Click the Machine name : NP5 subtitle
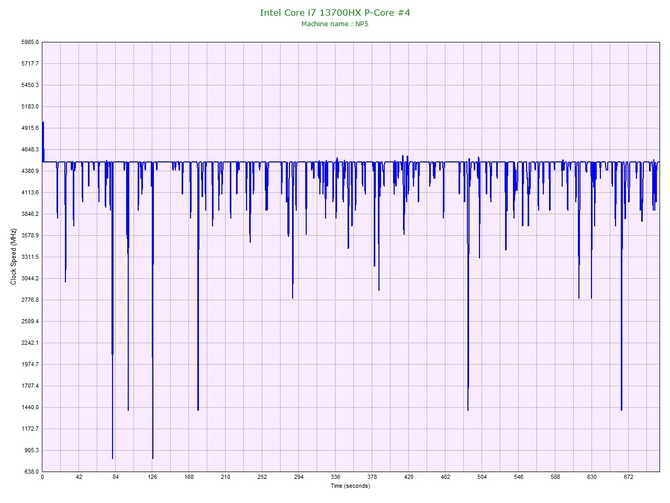The width and height of the screenshot is (670, 503). (x=335, y=24)
